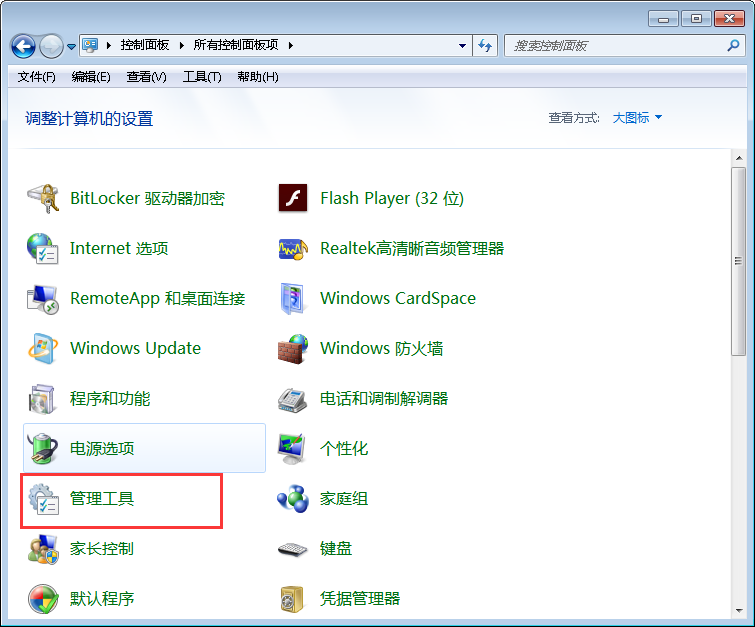Click the refresh button next to address bar
755x627 pixels.
click(485, 46)
